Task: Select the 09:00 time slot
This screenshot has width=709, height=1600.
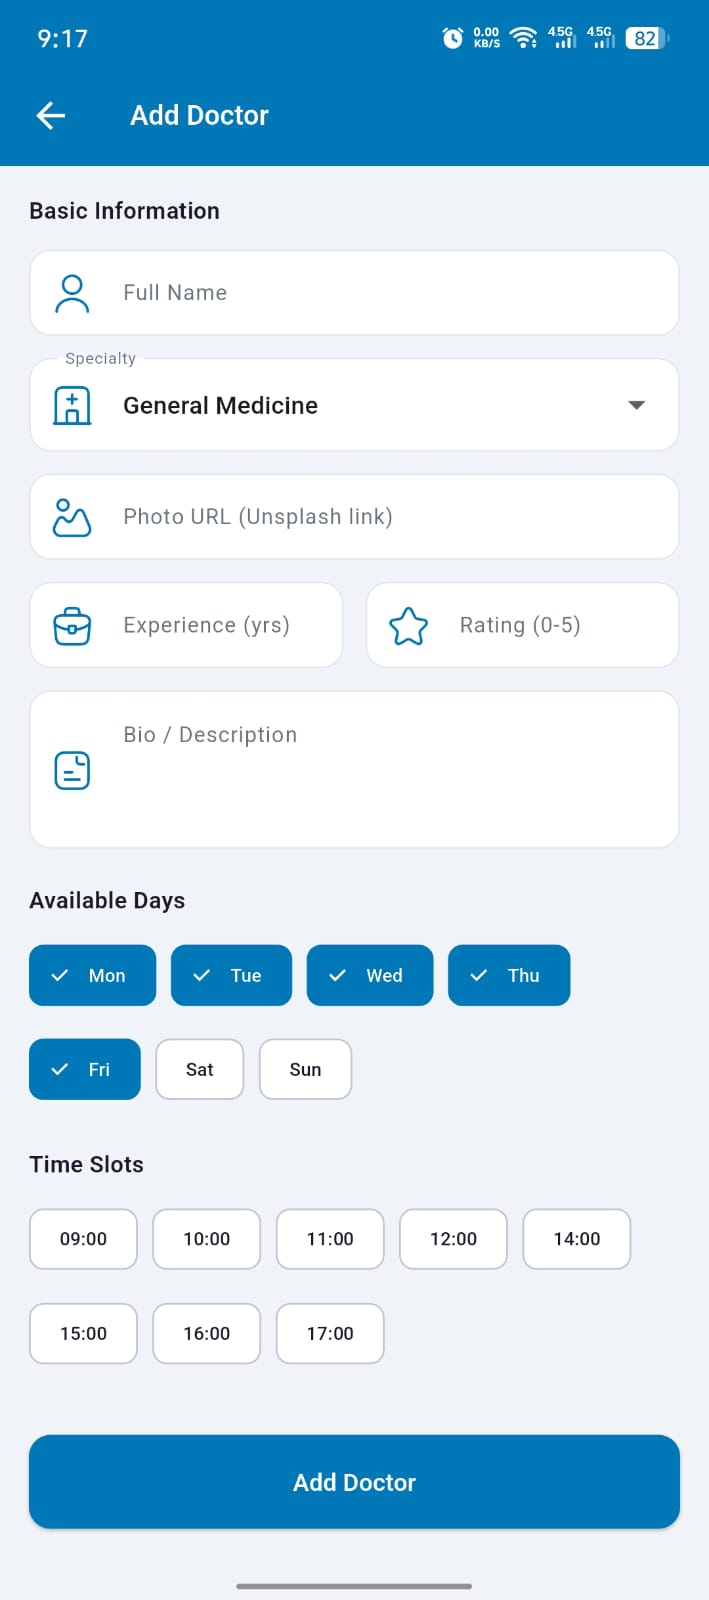Action: (83, 1239)
